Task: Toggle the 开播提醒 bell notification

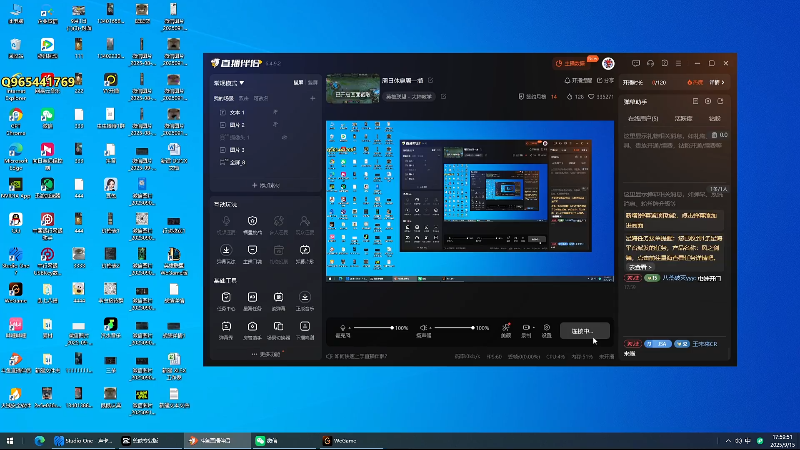Action: pyautogui.click(x=578, y=81)
